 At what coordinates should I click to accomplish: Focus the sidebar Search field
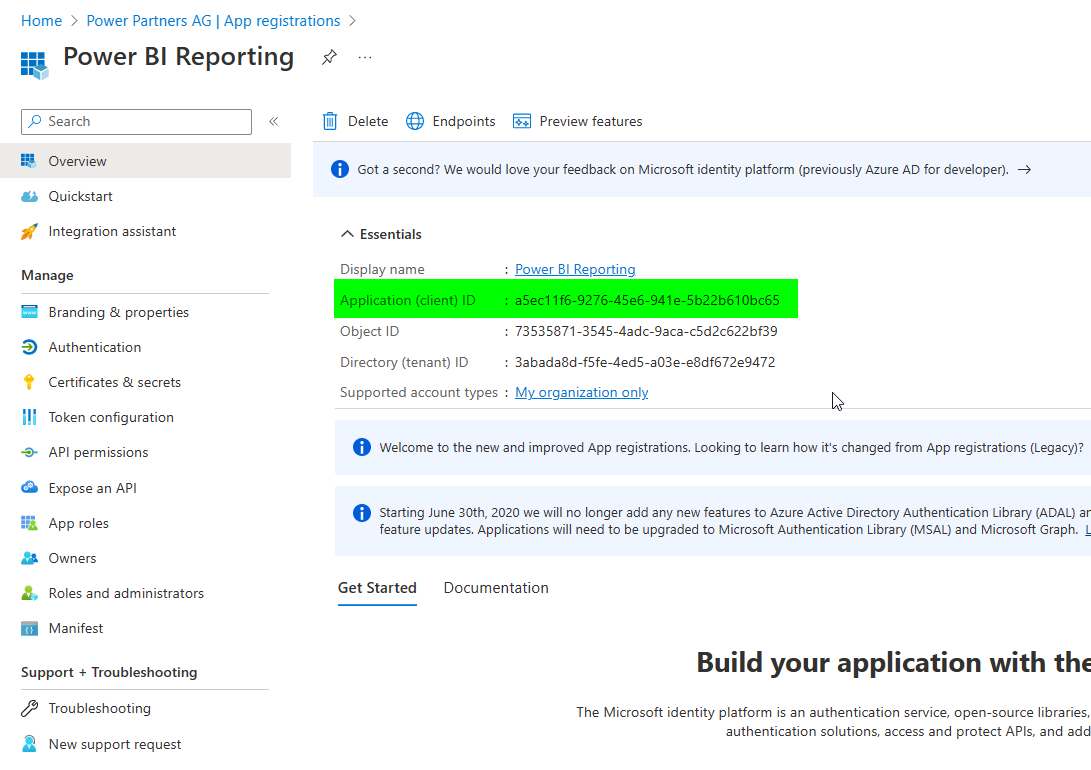pos(136,122)
